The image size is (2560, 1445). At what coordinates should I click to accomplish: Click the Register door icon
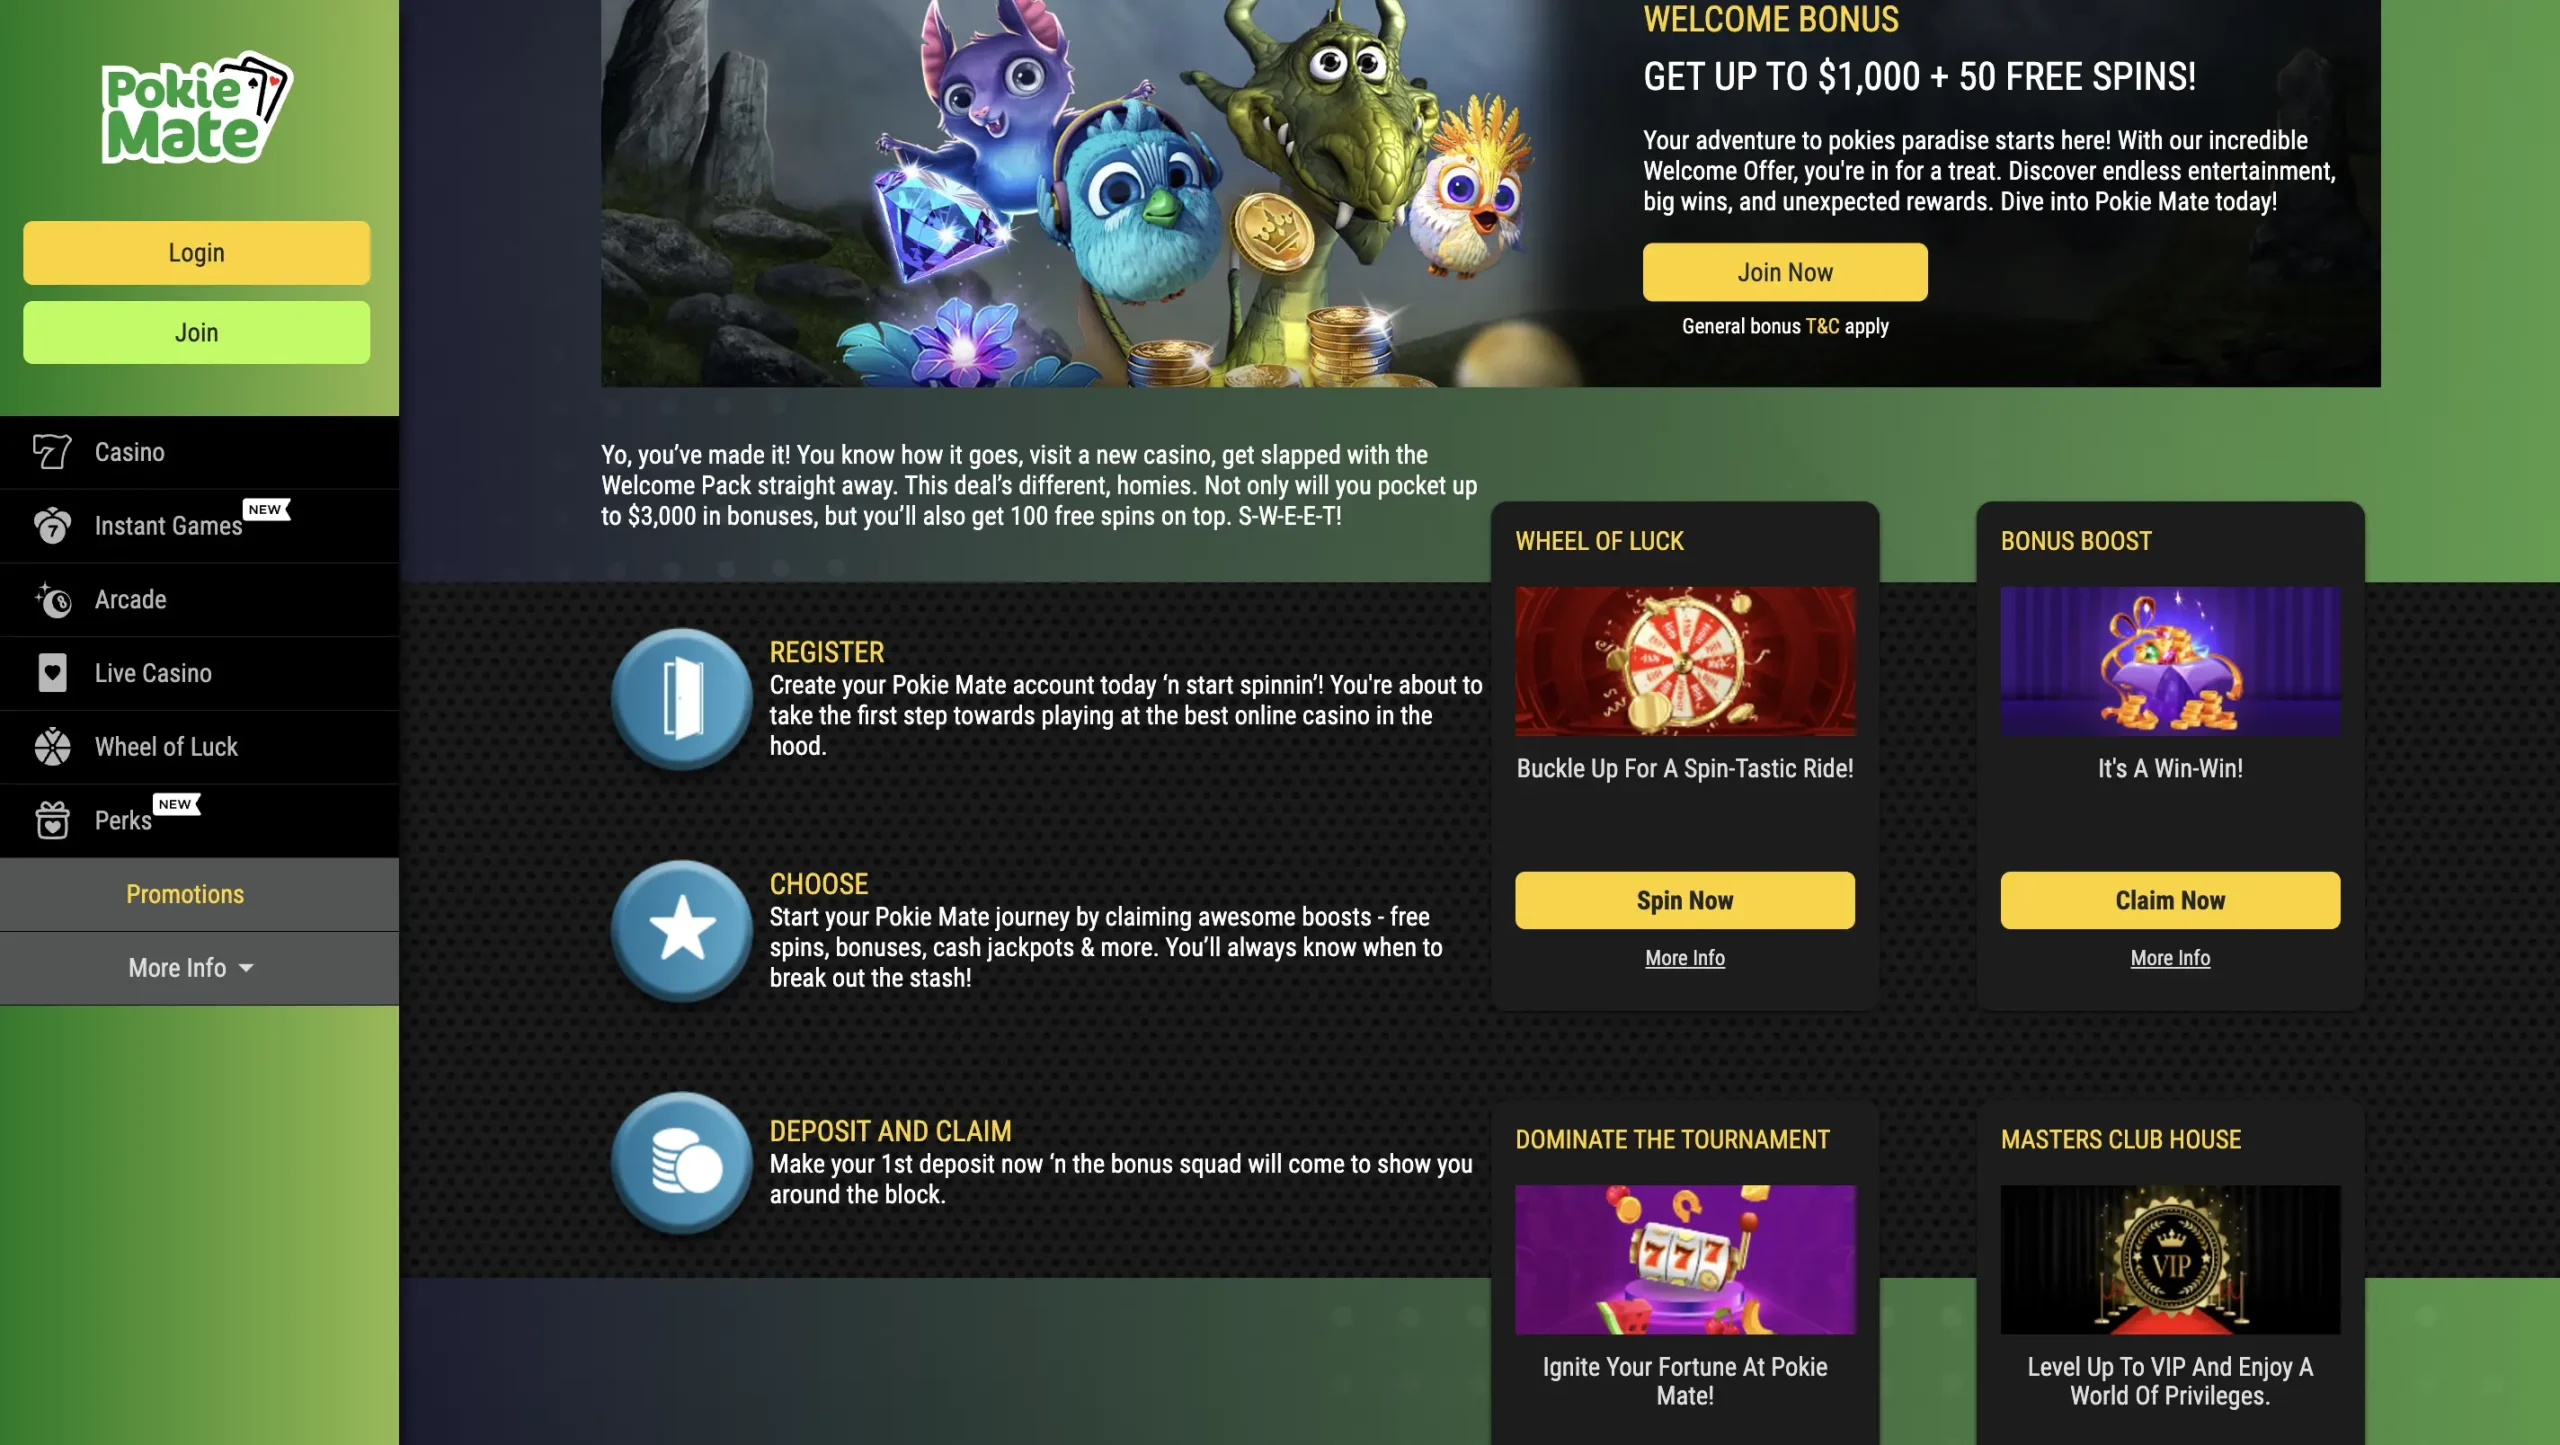pos(682,699)
